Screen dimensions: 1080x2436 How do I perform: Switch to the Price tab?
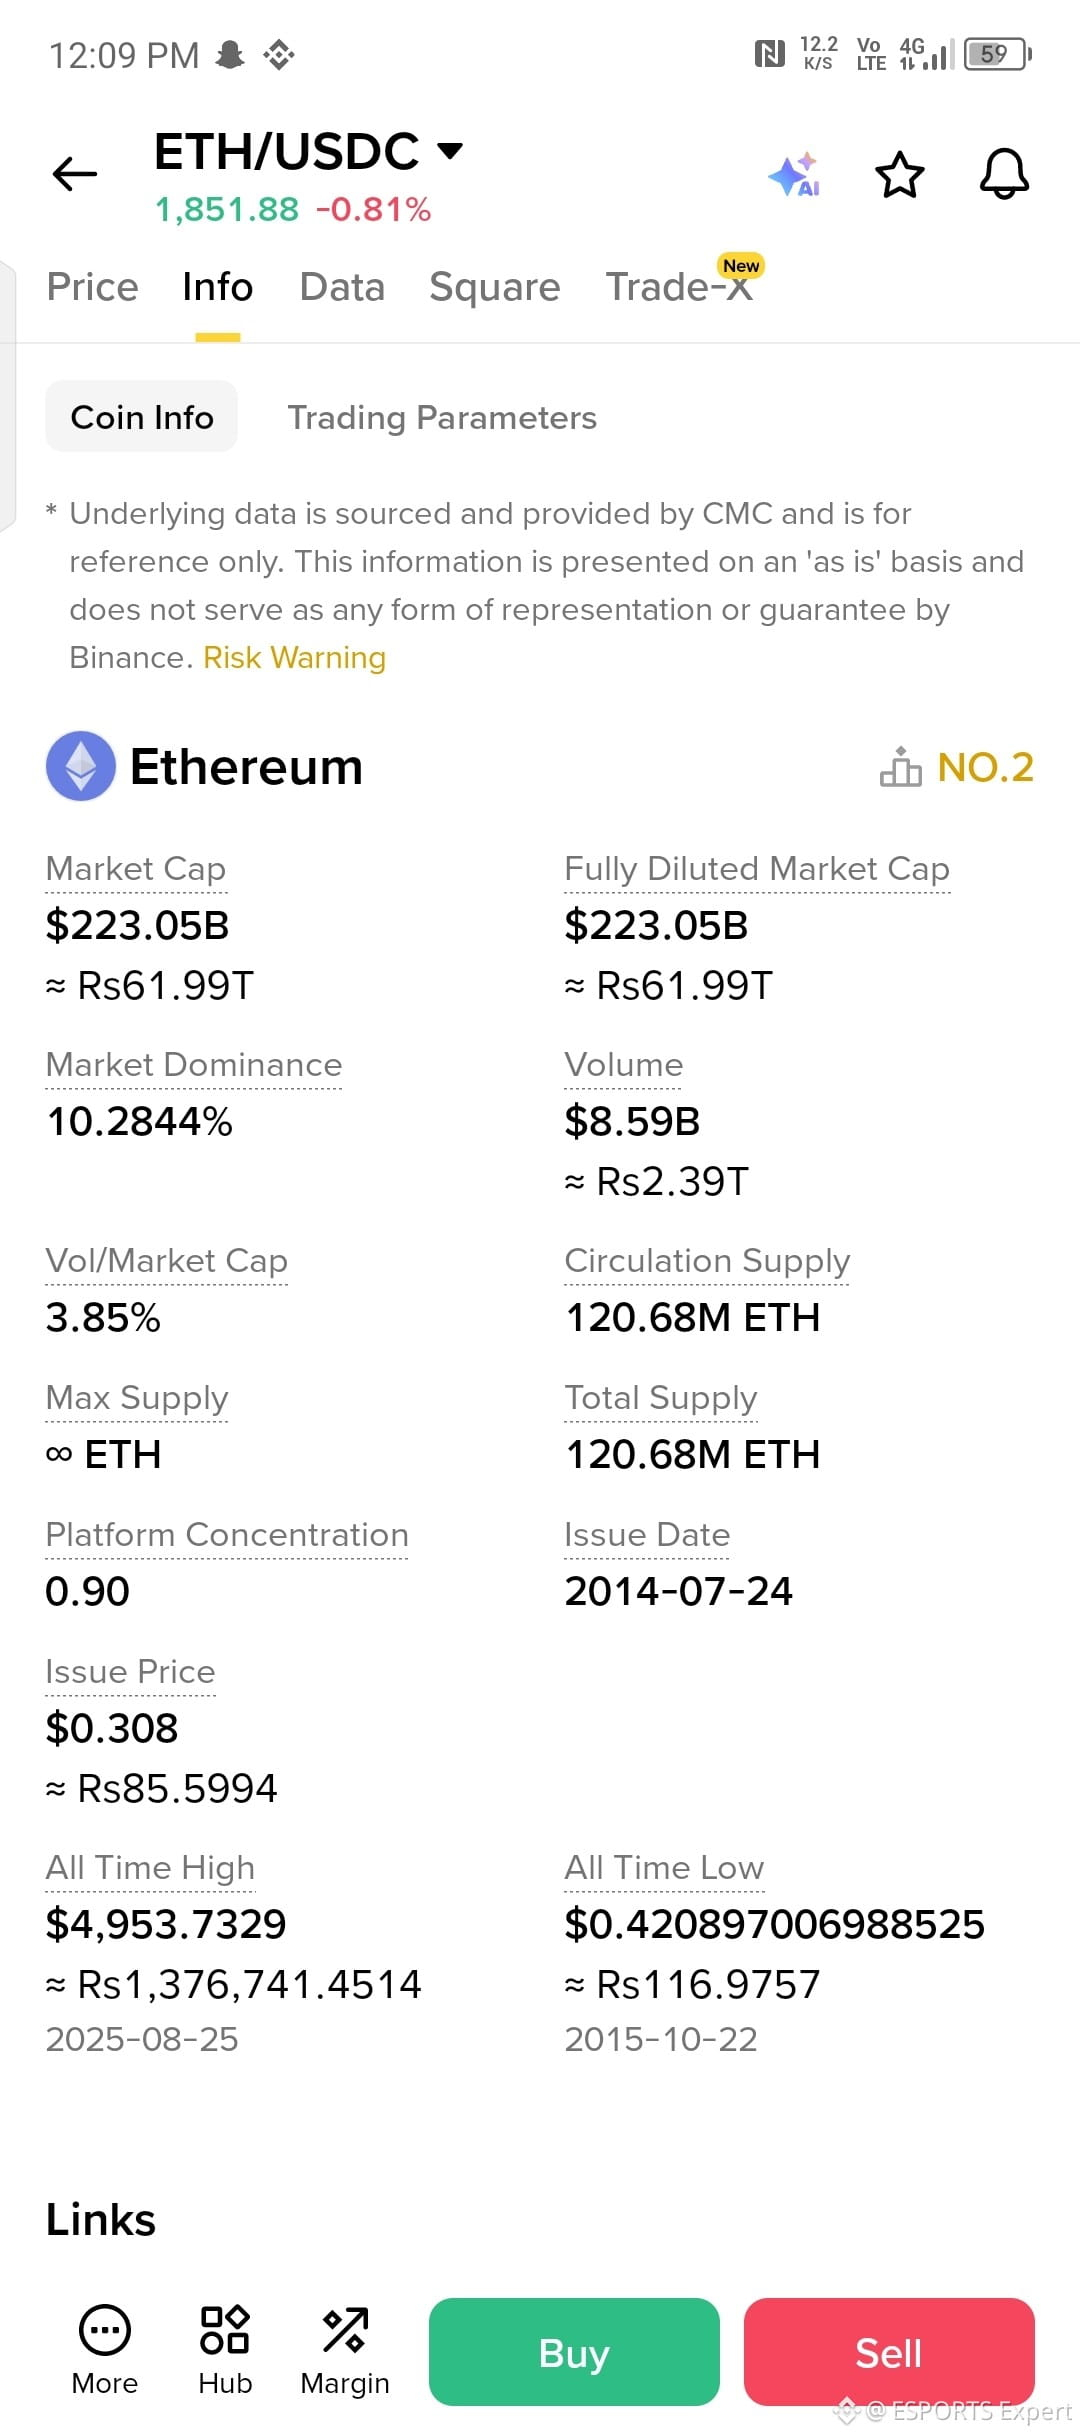click(x=93, y=287)
